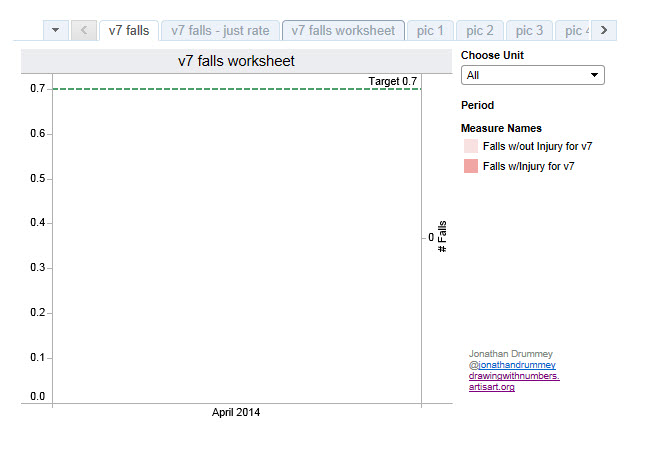The image size is (647, 449).
Task: Open the pic 3 tab
Action: 528,30
